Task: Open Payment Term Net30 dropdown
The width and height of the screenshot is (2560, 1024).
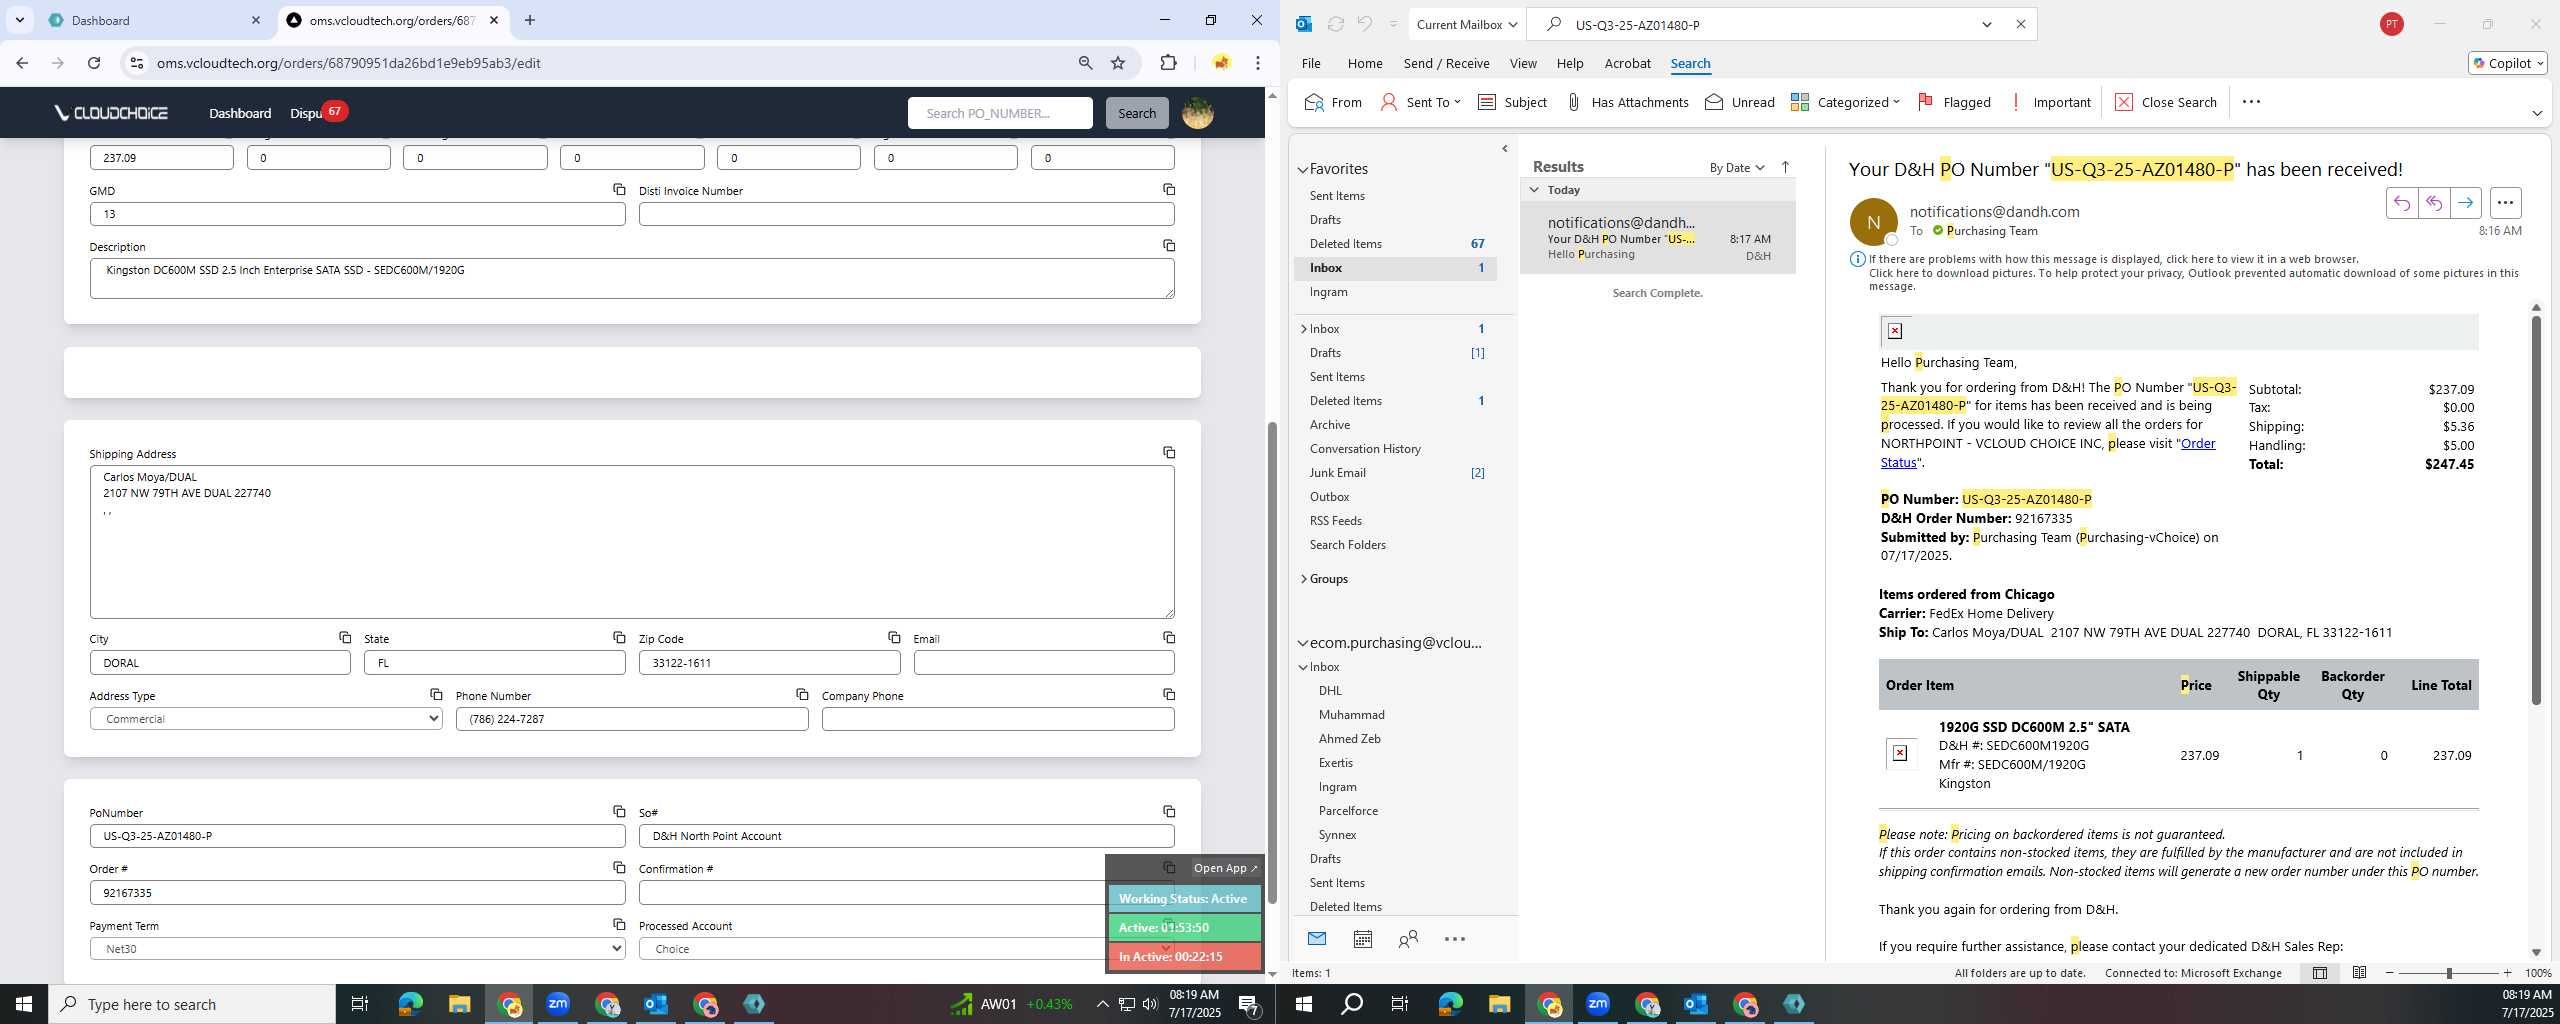Action: point(357,949)
